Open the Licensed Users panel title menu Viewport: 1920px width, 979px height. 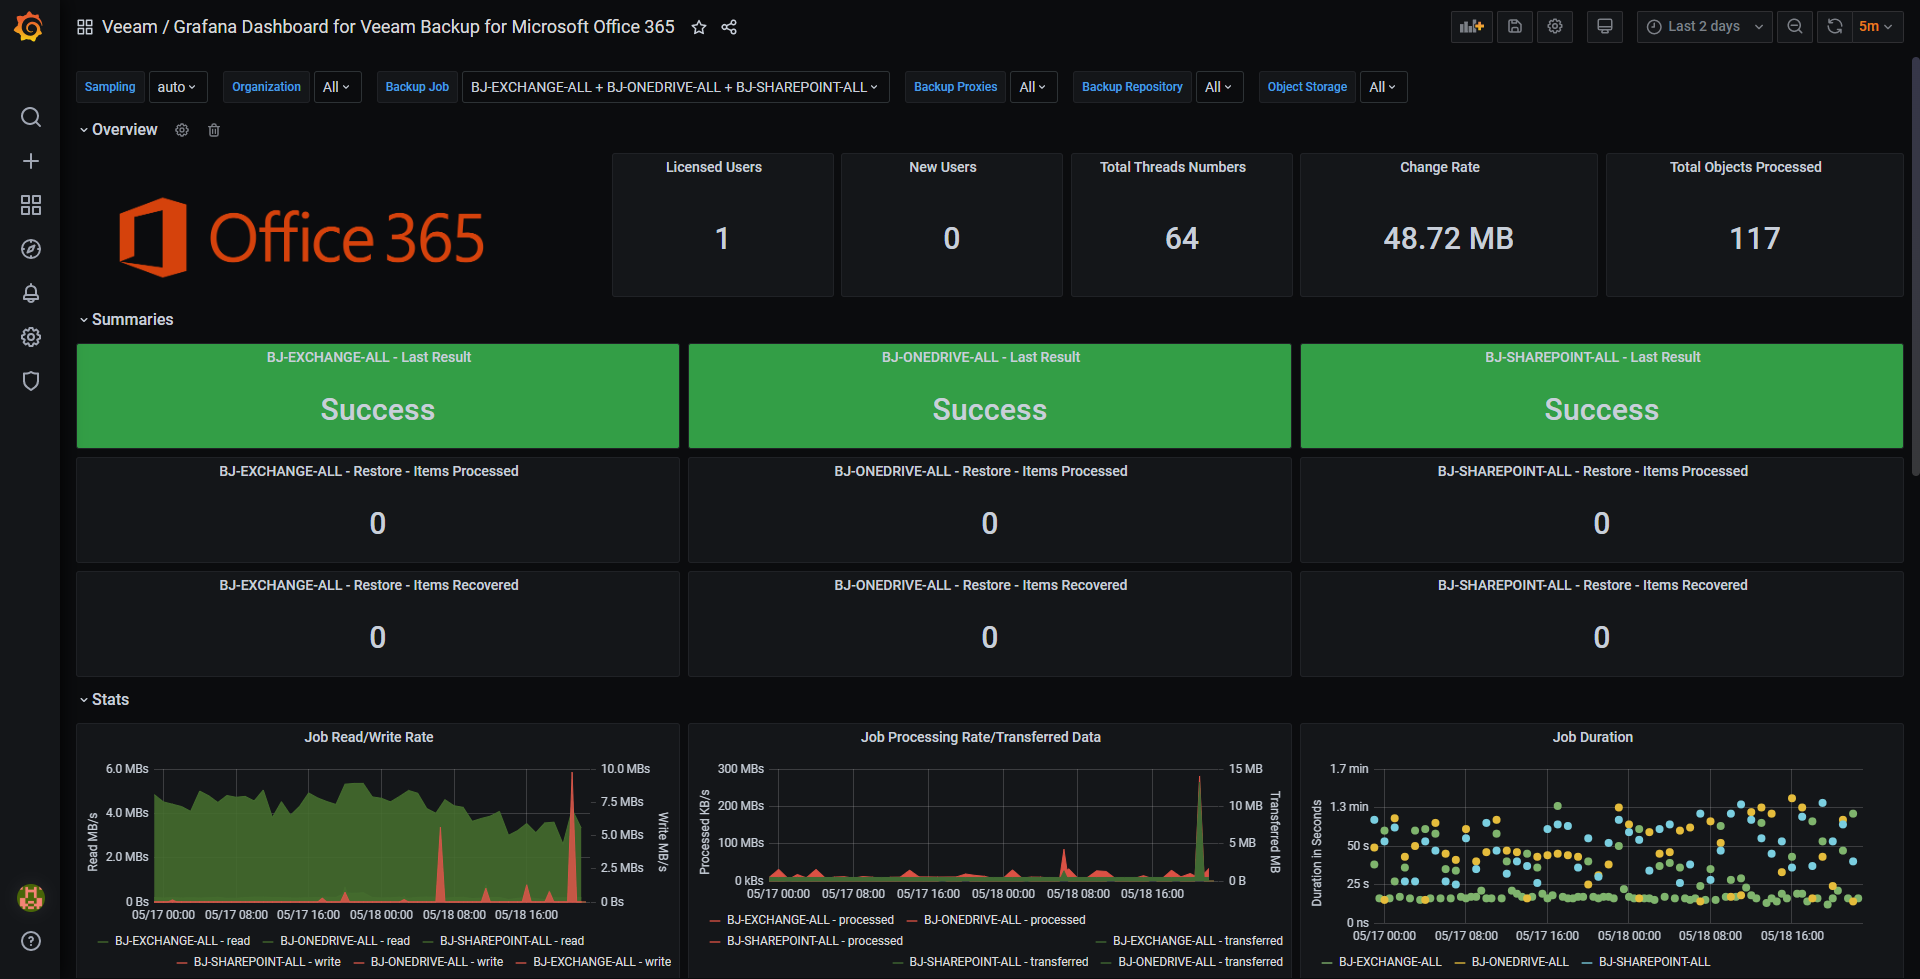point(714,167)
